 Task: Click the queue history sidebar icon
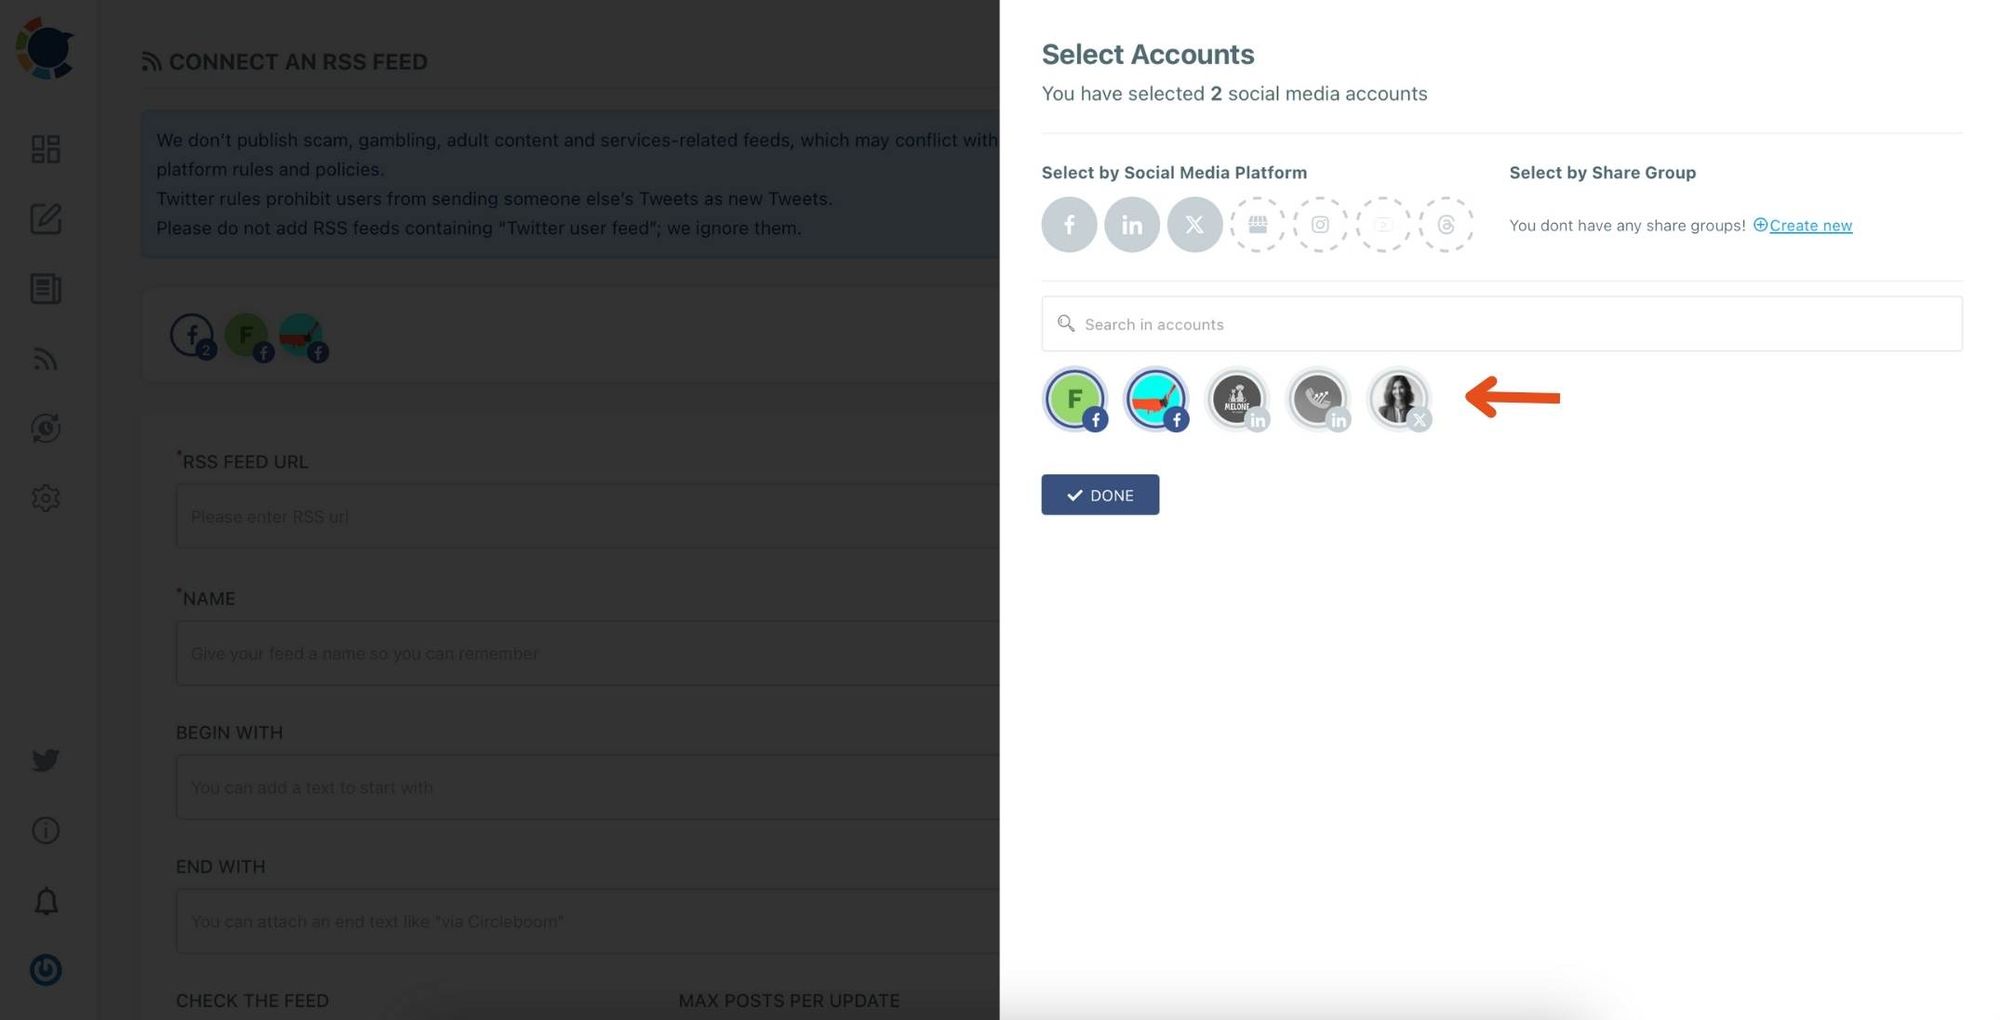click(45, 428)
